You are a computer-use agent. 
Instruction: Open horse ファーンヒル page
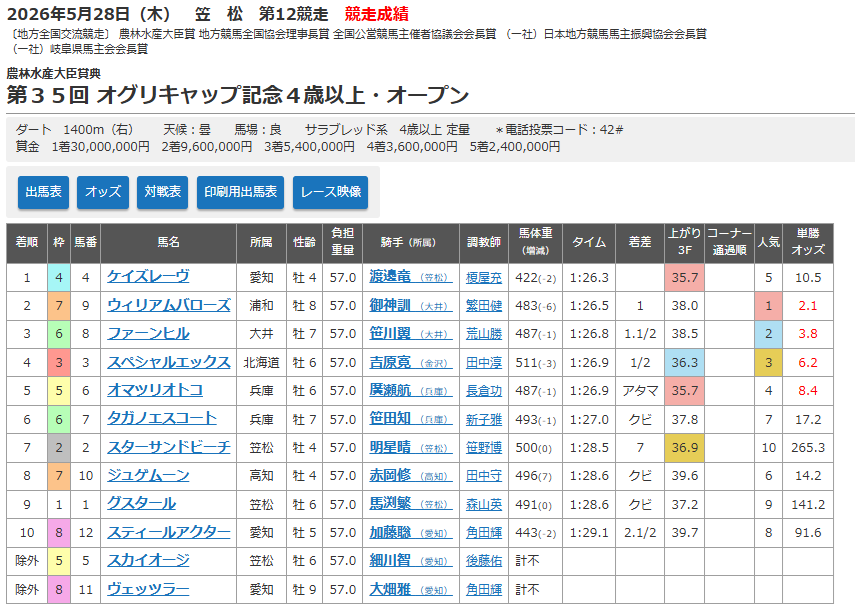point(148,334)
